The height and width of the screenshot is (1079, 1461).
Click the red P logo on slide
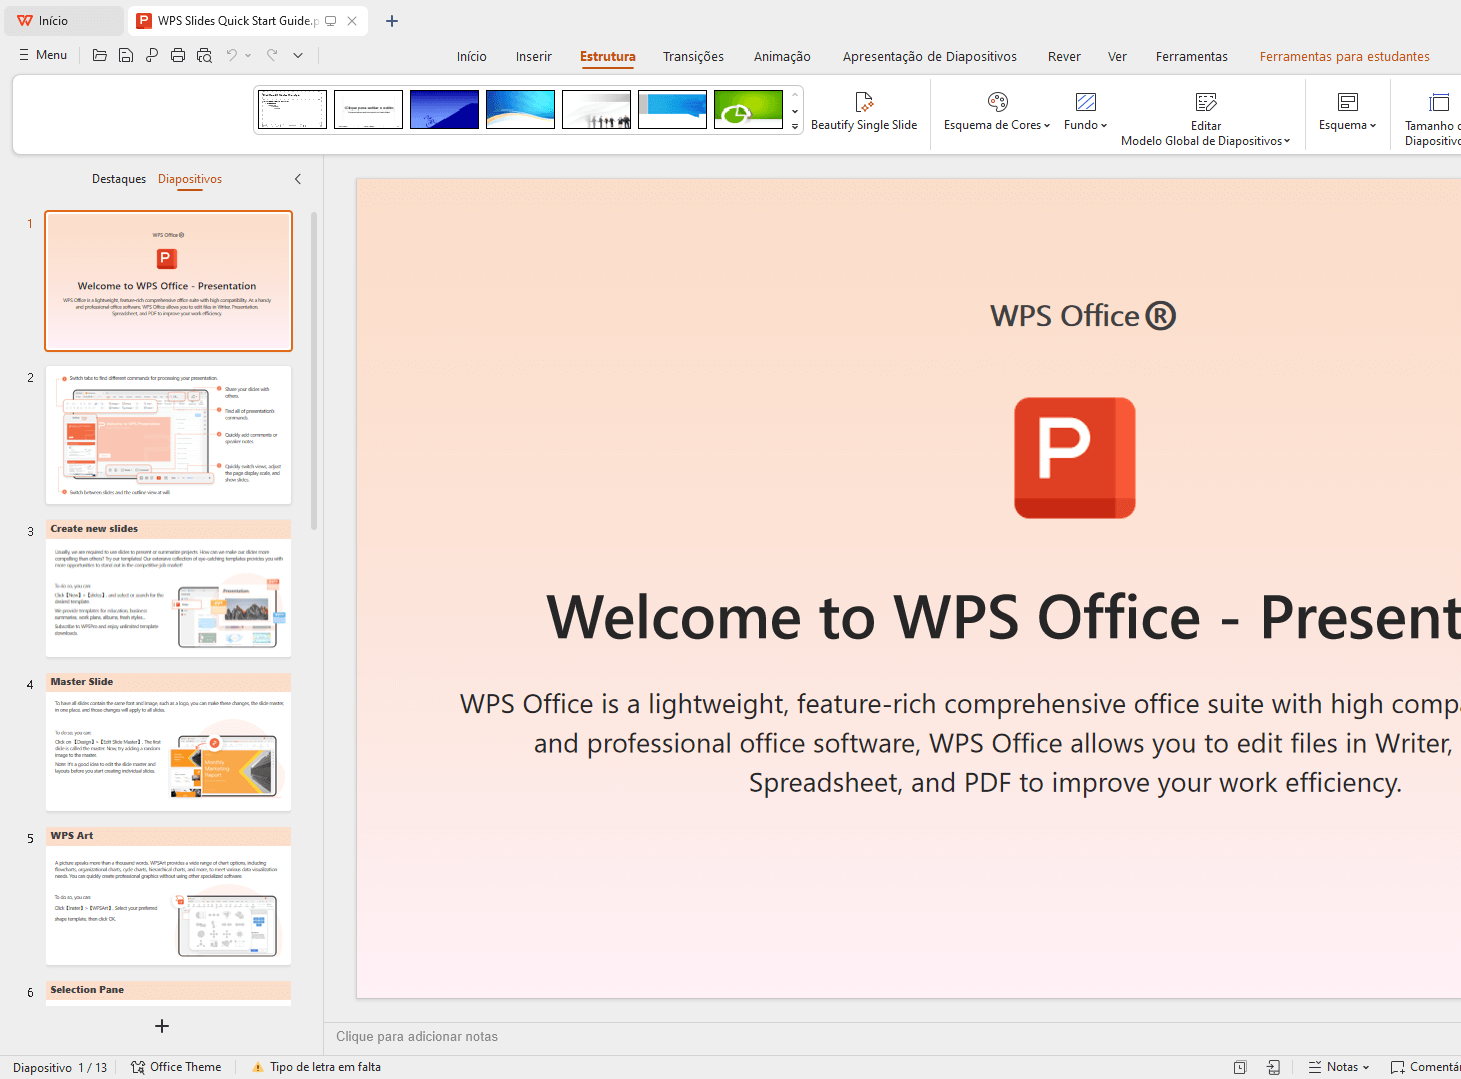[1075, 458]
